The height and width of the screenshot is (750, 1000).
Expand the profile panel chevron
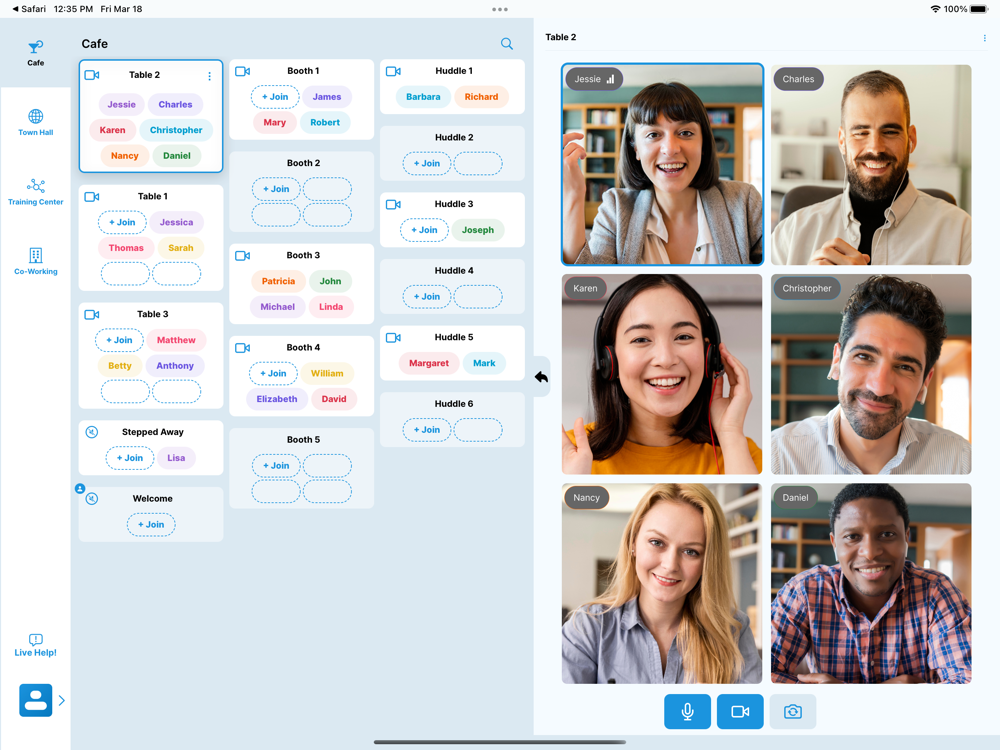(62, 700)
